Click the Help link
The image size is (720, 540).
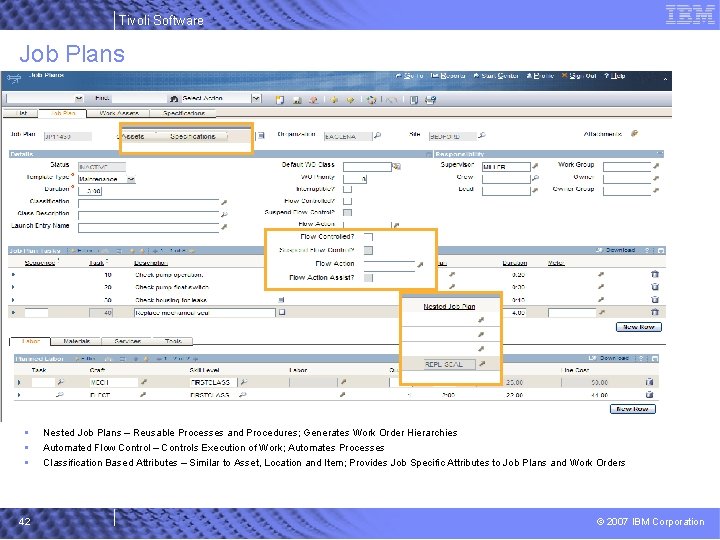point(614,76)
